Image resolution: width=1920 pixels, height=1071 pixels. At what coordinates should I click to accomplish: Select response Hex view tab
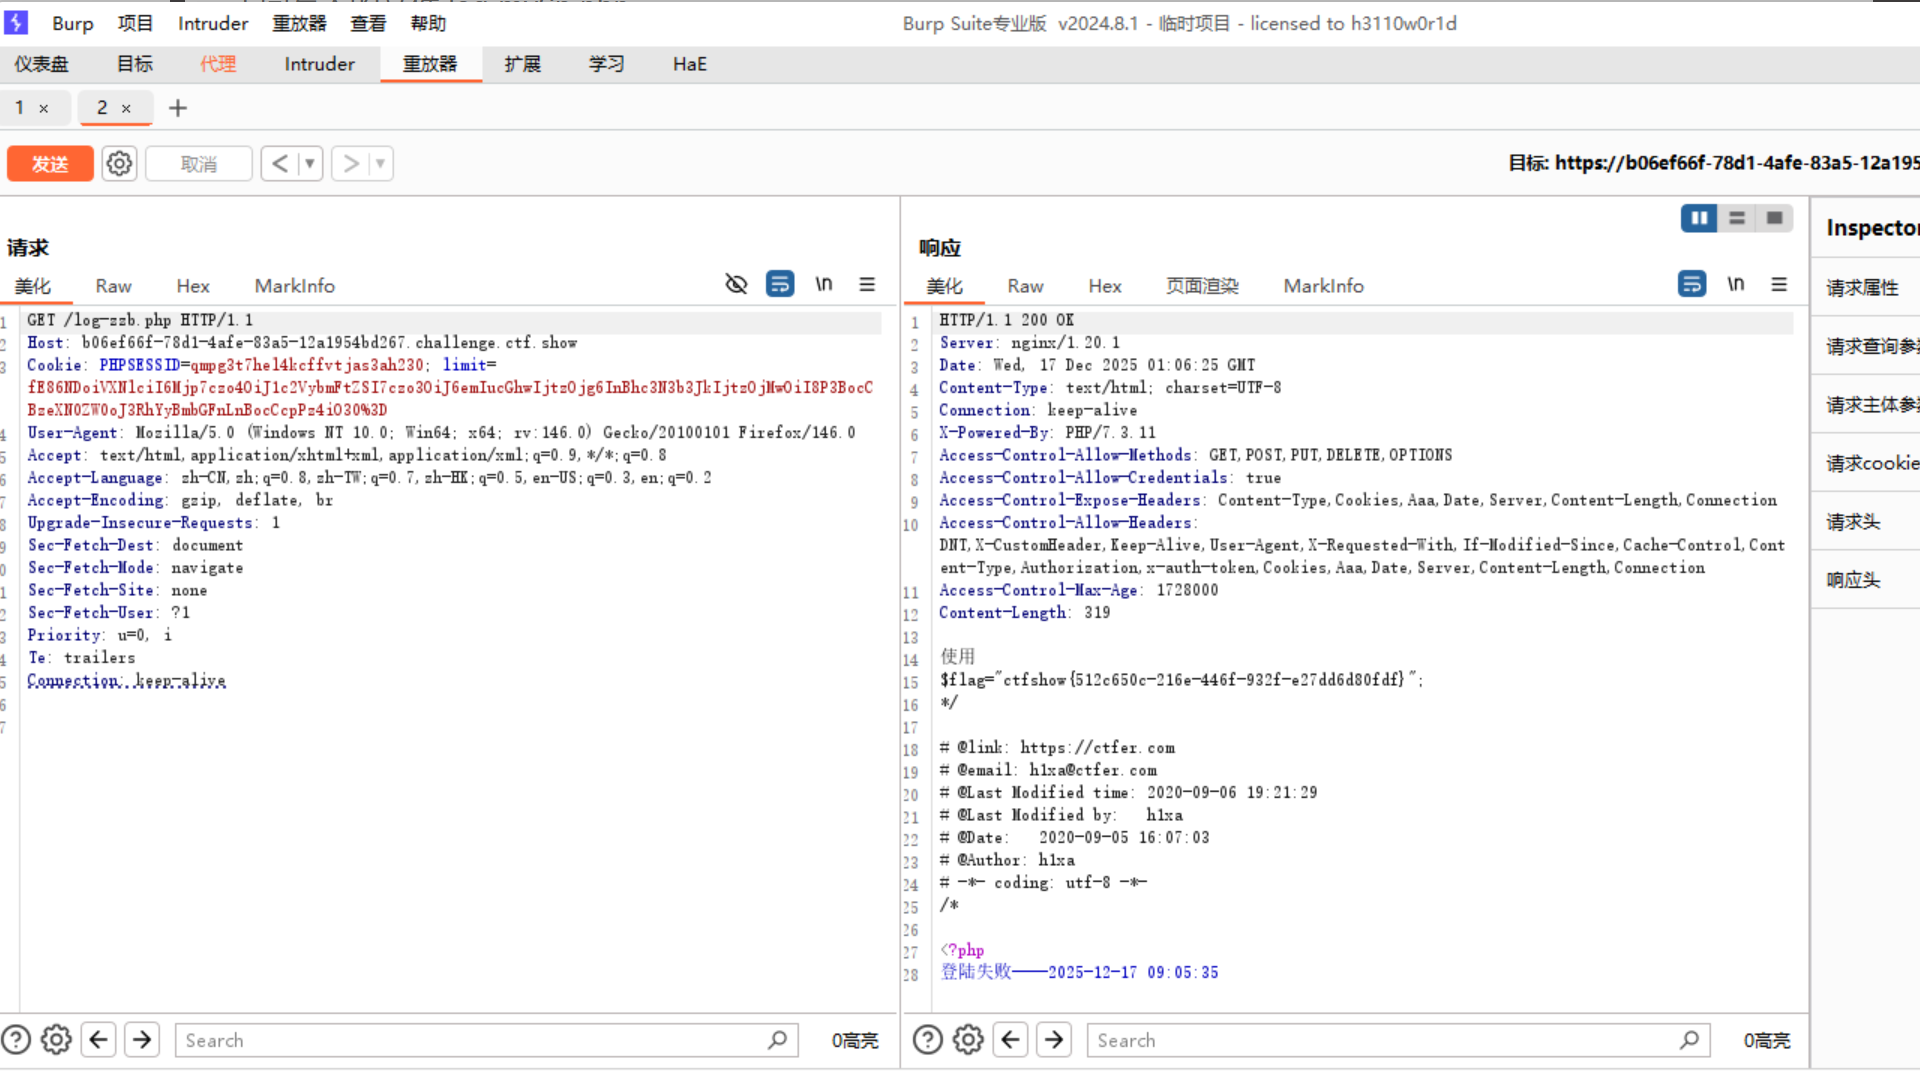(1105, 286)
